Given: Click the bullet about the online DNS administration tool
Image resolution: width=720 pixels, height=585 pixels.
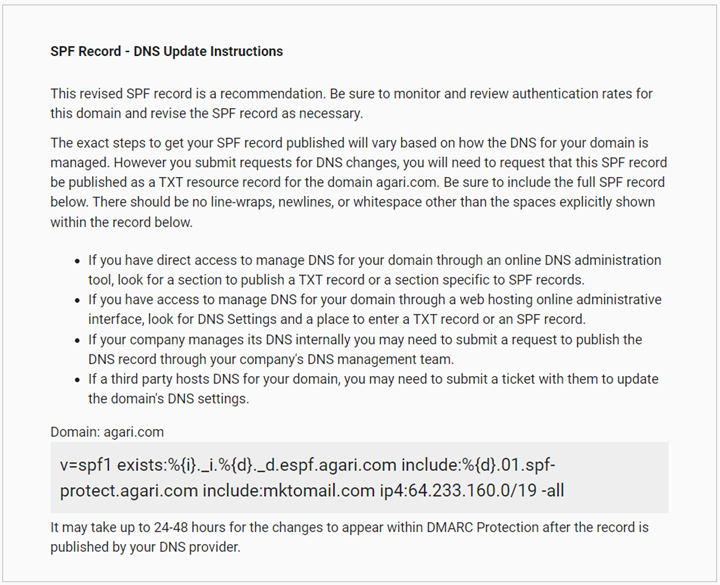Looking at the screenshot, I should click(x=374, y=270).
